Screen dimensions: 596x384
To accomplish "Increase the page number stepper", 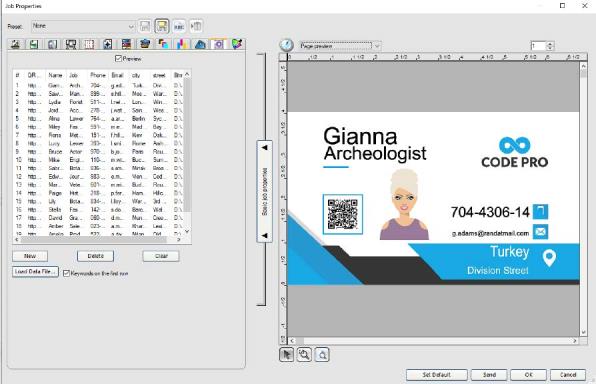I will (550, 44).
